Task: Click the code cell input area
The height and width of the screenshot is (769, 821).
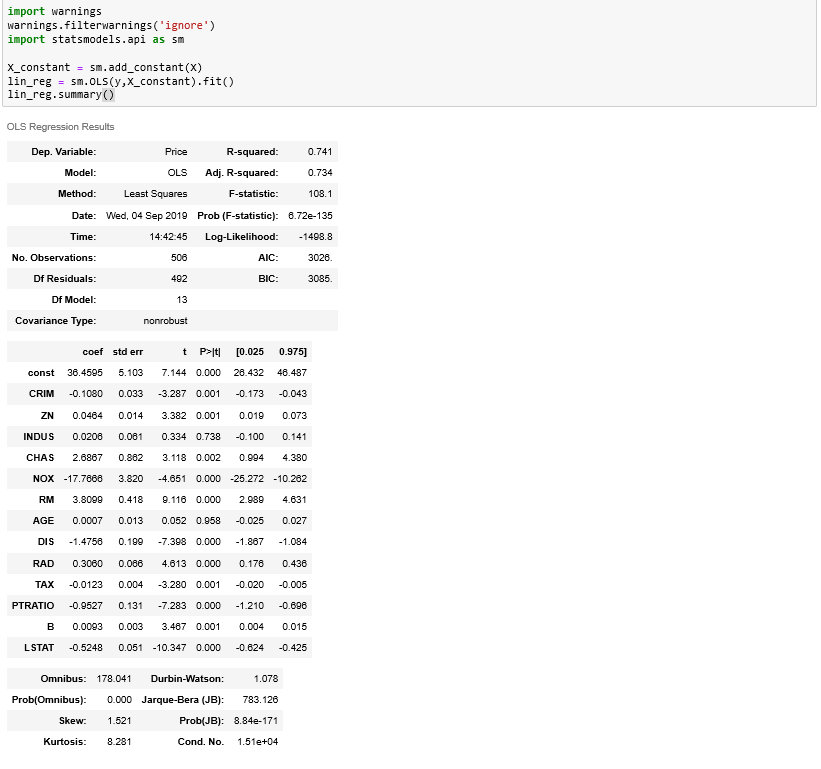Action: click(x=409, y=53)
